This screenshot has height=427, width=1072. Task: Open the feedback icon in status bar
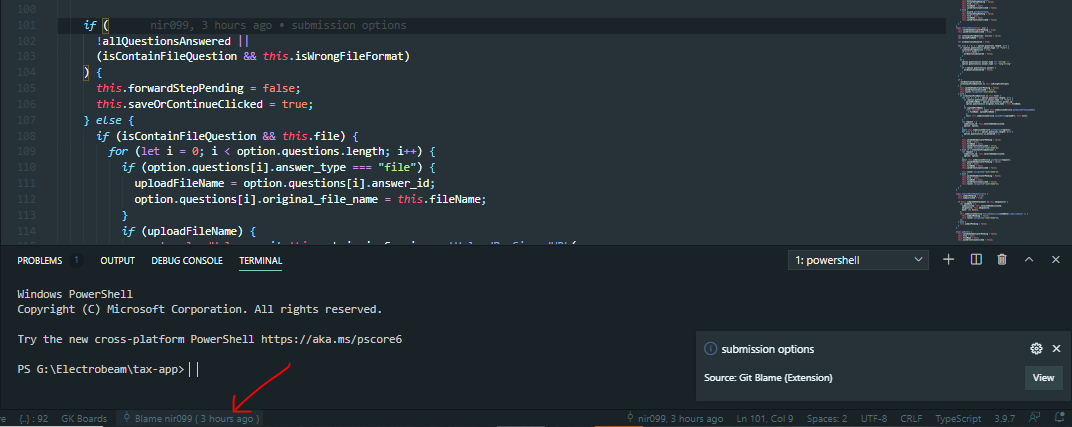point(1035,418)
